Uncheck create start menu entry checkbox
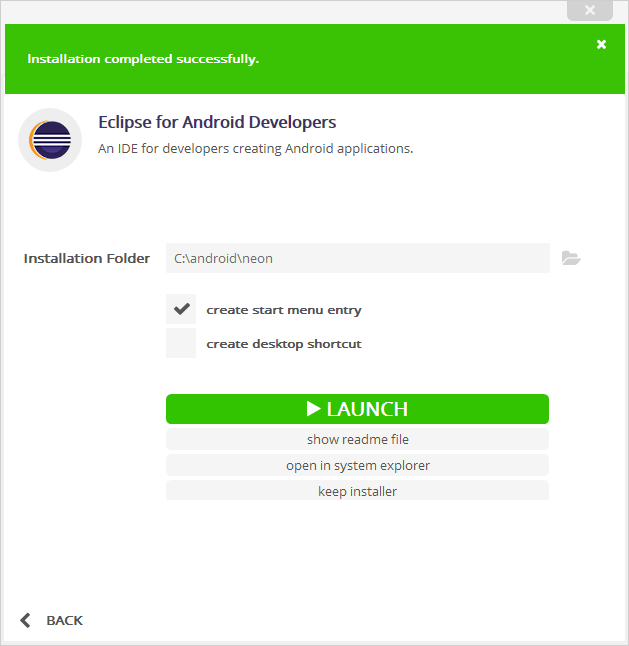This screenshot has height=646, width=629. (181, 309)
